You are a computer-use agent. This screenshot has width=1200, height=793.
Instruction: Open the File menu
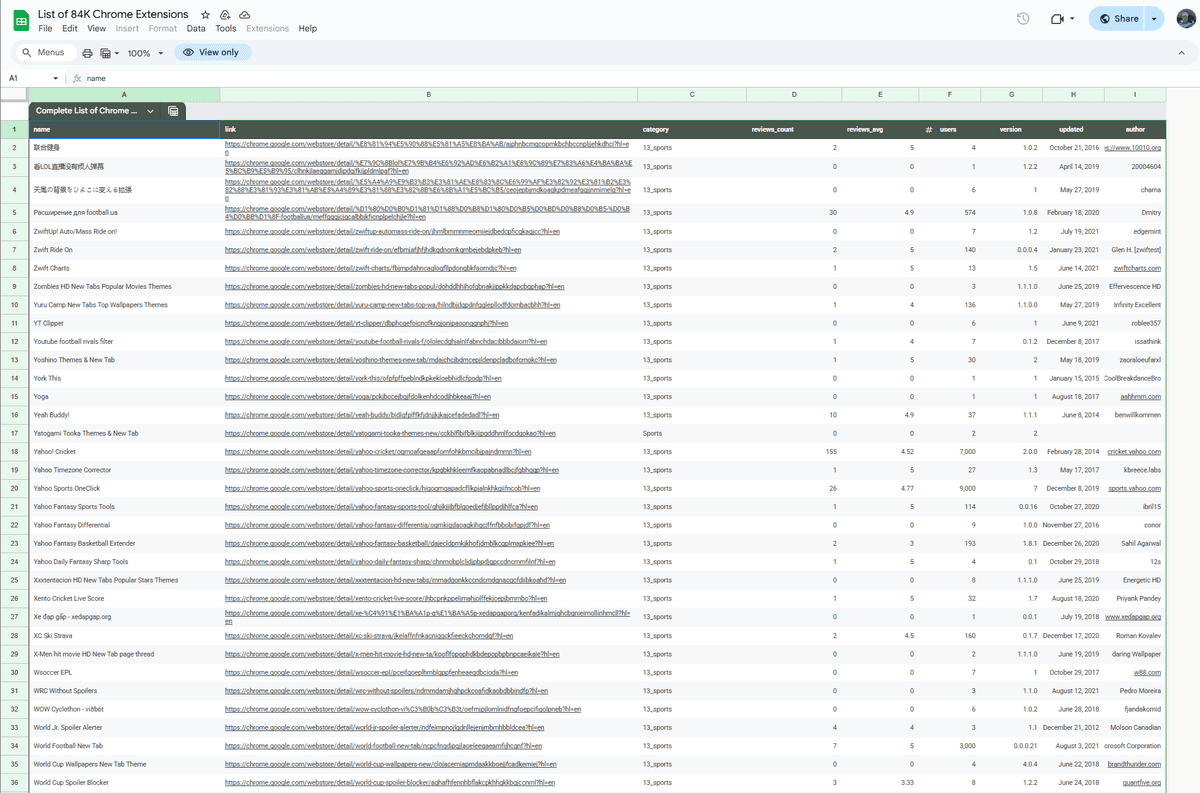pyautogui.click(x=45, y=29)
